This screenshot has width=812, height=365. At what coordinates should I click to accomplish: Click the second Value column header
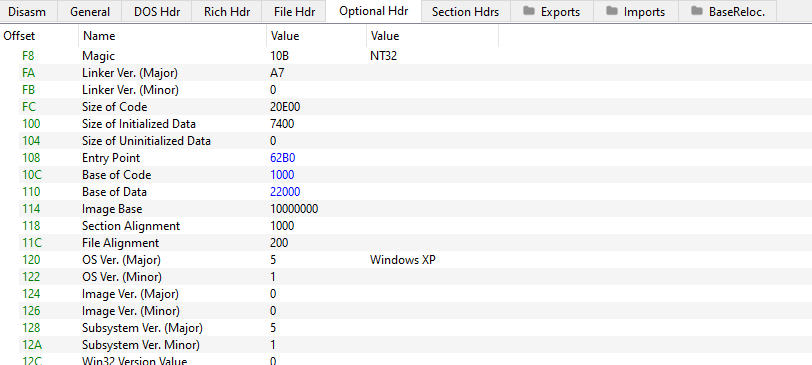(432, 36)
